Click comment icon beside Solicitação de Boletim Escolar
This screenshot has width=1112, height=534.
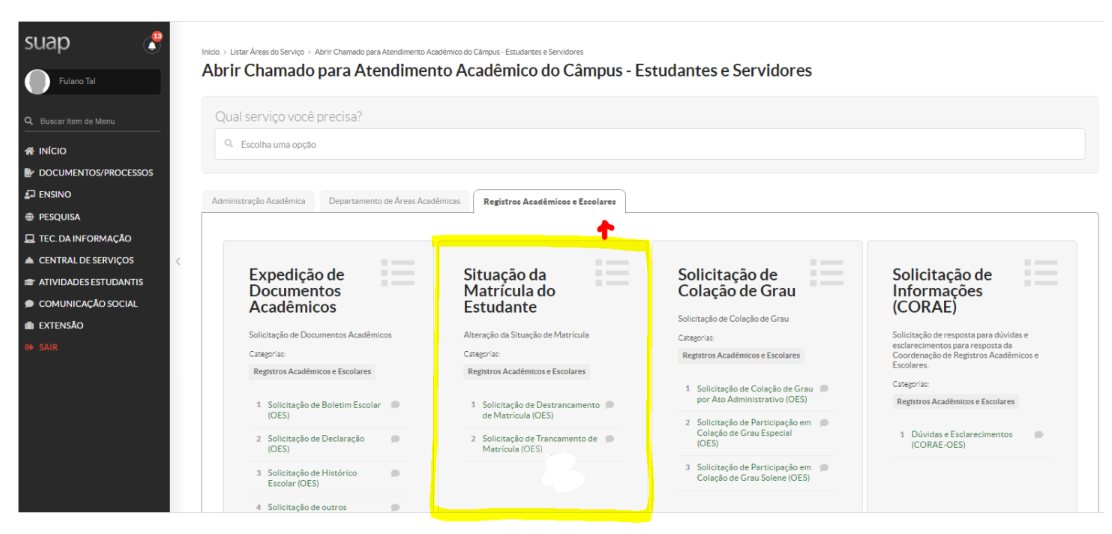(395, 405)
